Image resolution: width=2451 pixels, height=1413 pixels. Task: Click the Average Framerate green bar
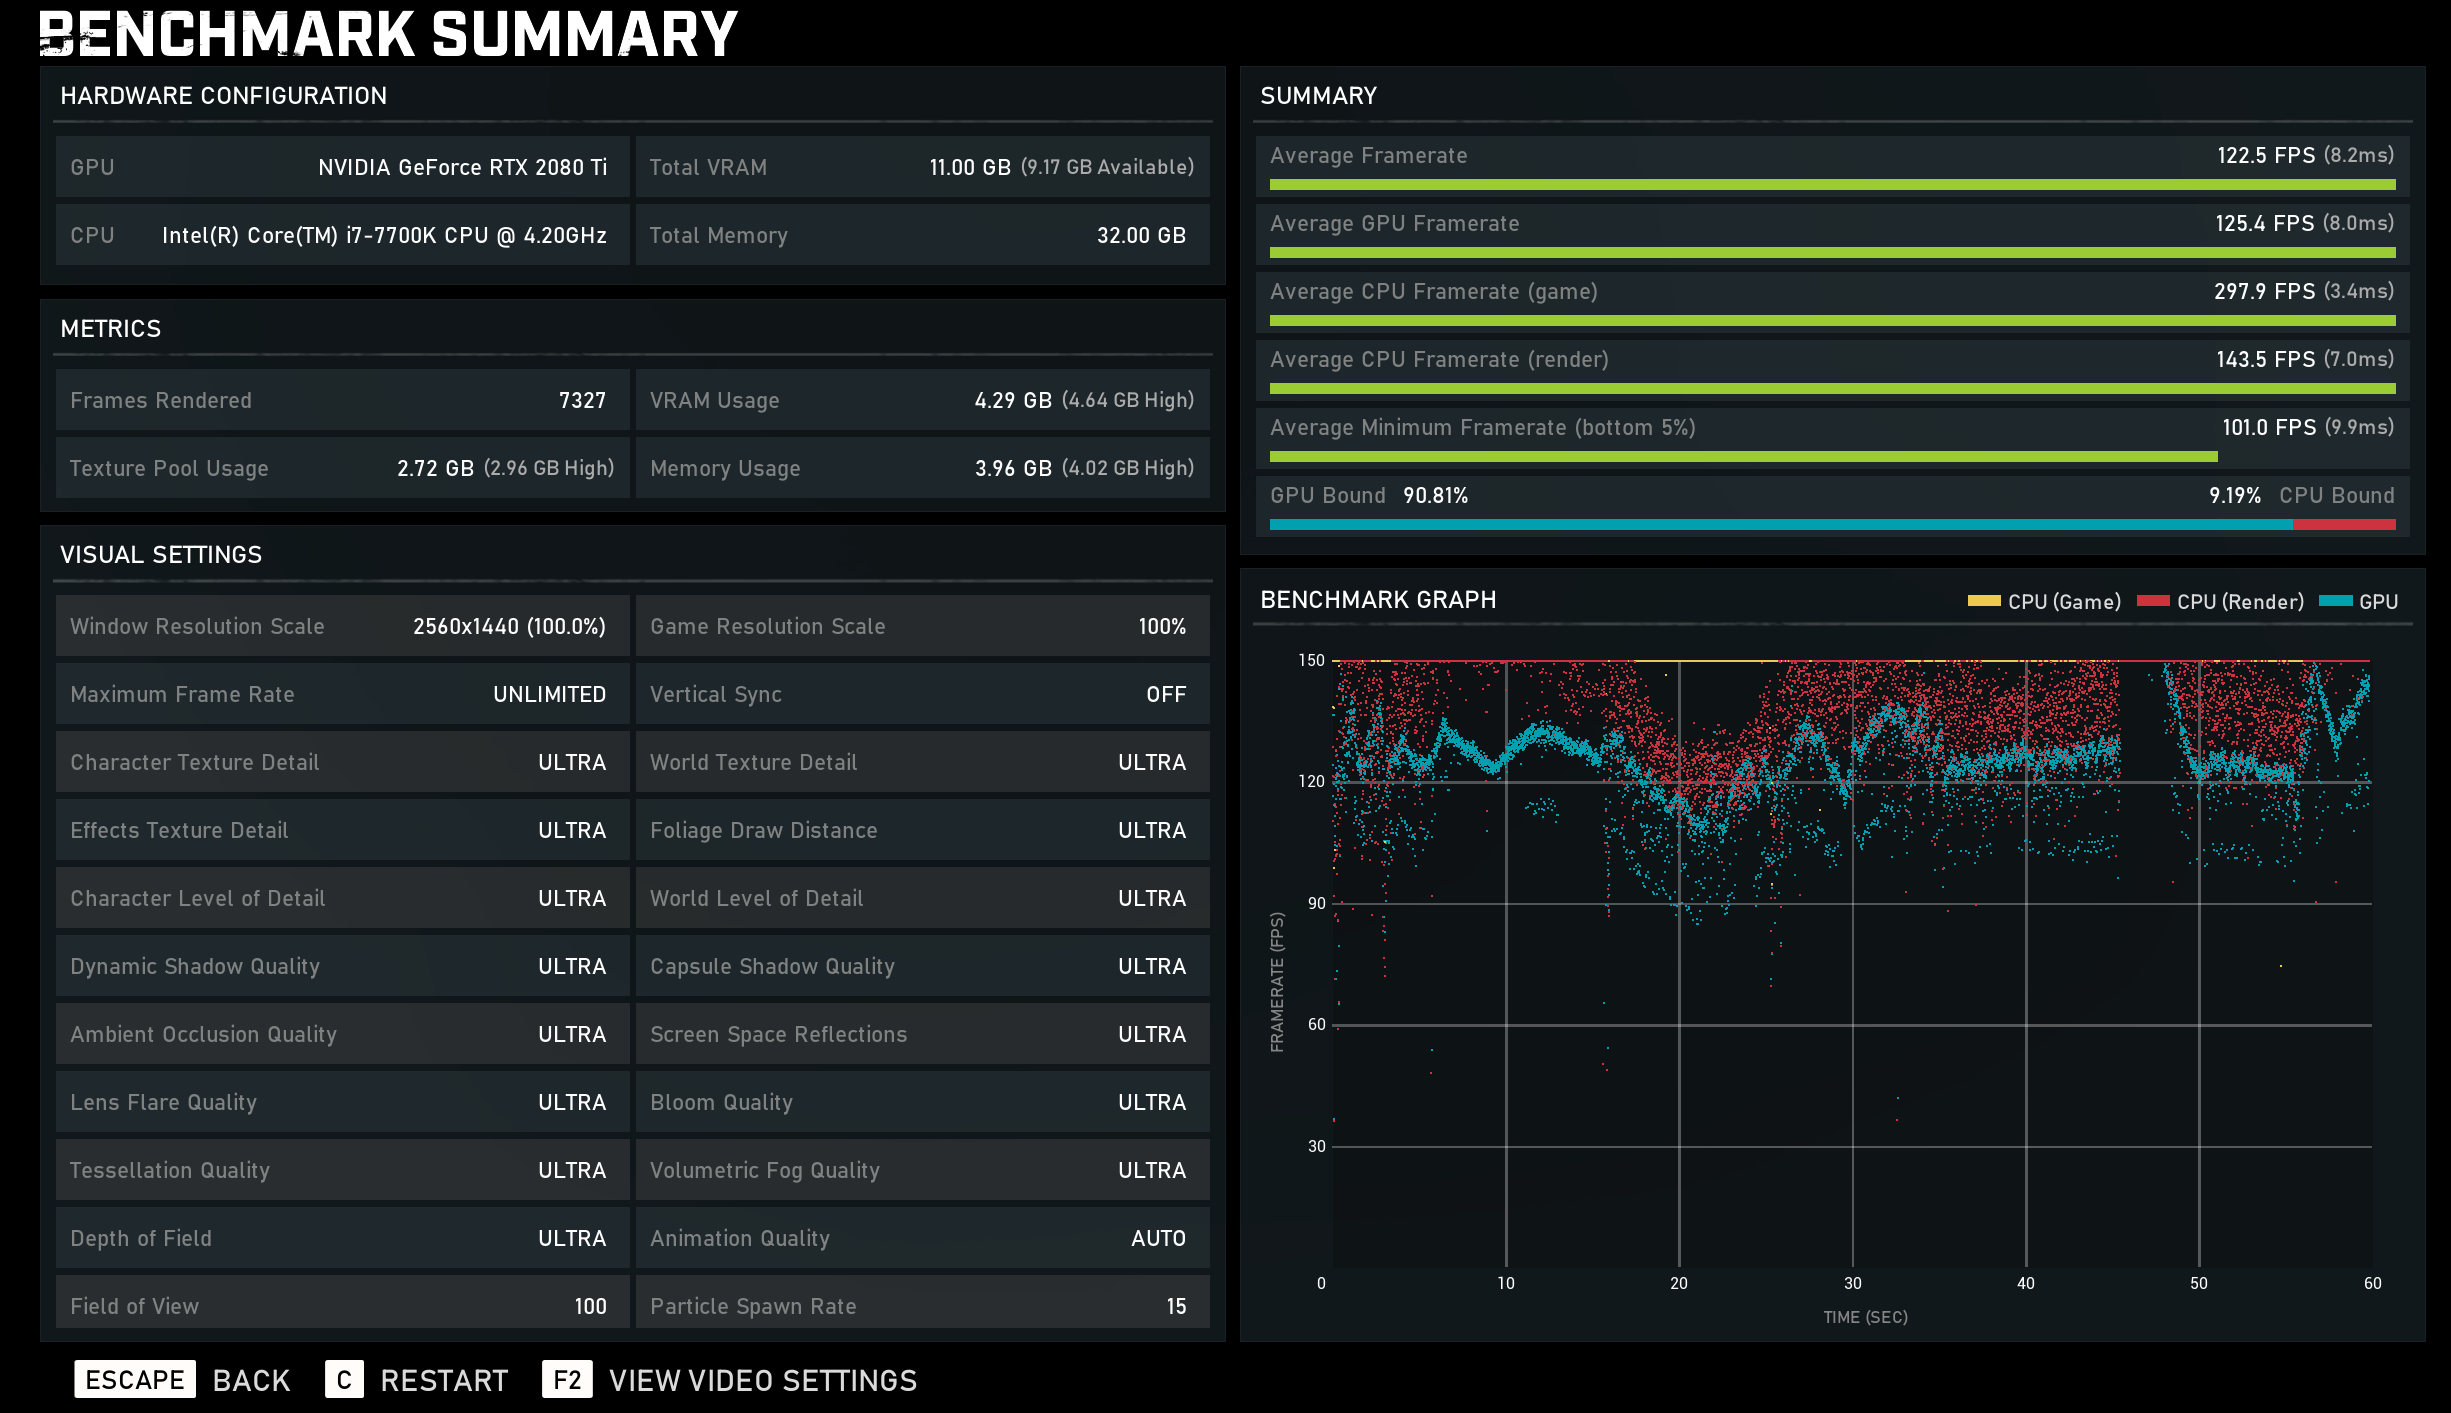[1832, 185]
